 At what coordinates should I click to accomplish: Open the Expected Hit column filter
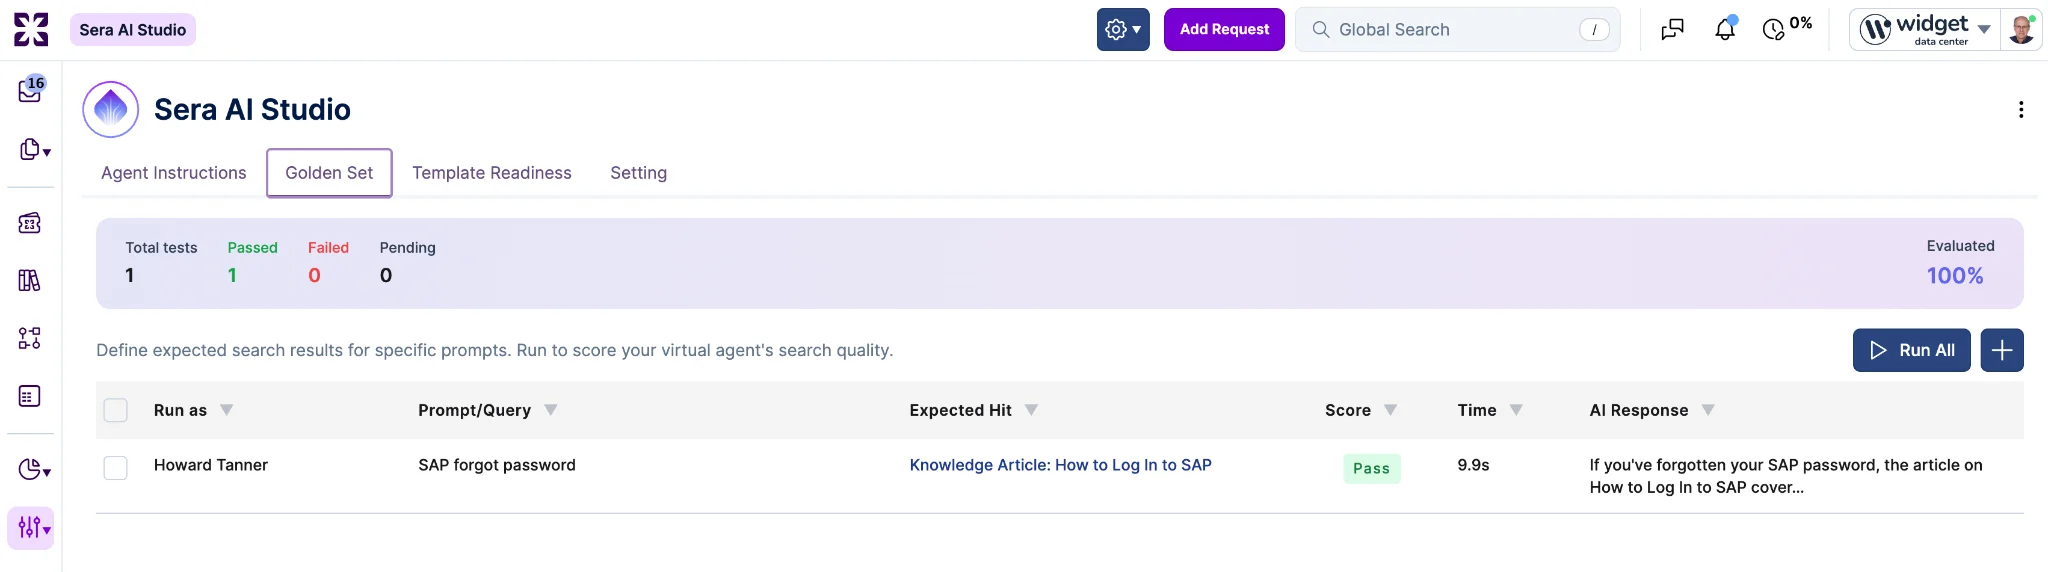[x=1032, y=410]
